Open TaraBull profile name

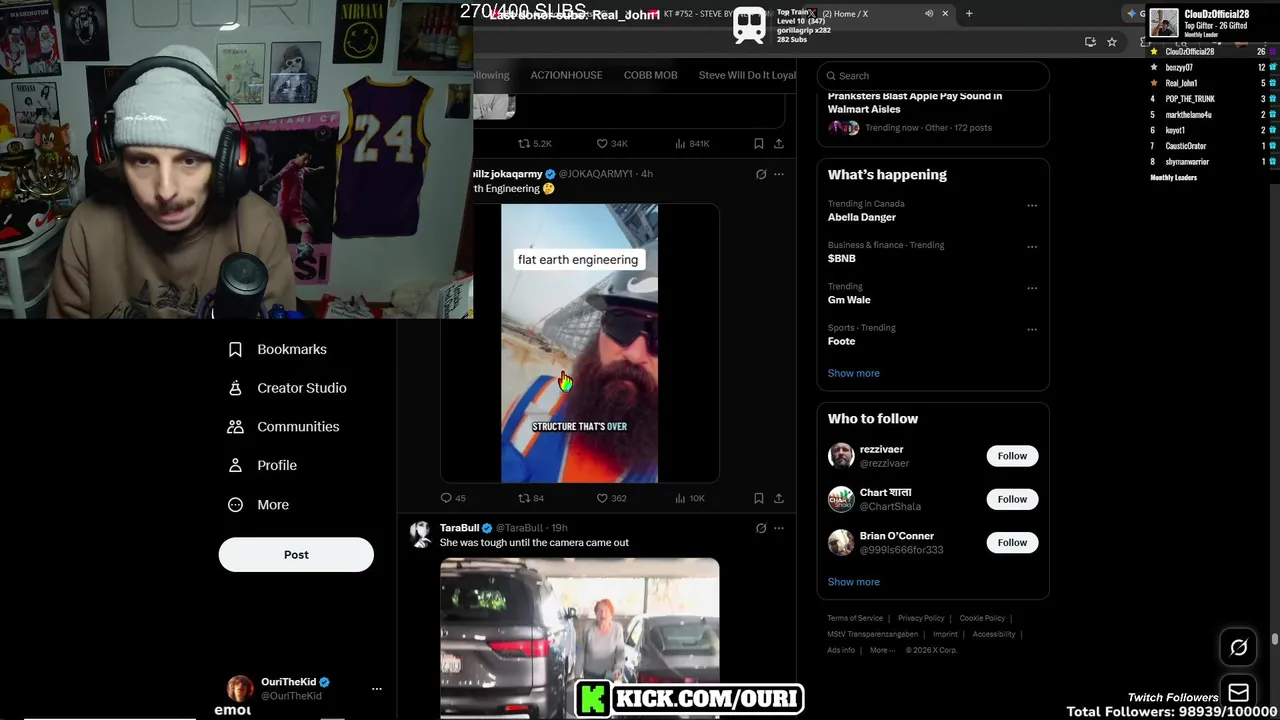click(x=459, y=528)
